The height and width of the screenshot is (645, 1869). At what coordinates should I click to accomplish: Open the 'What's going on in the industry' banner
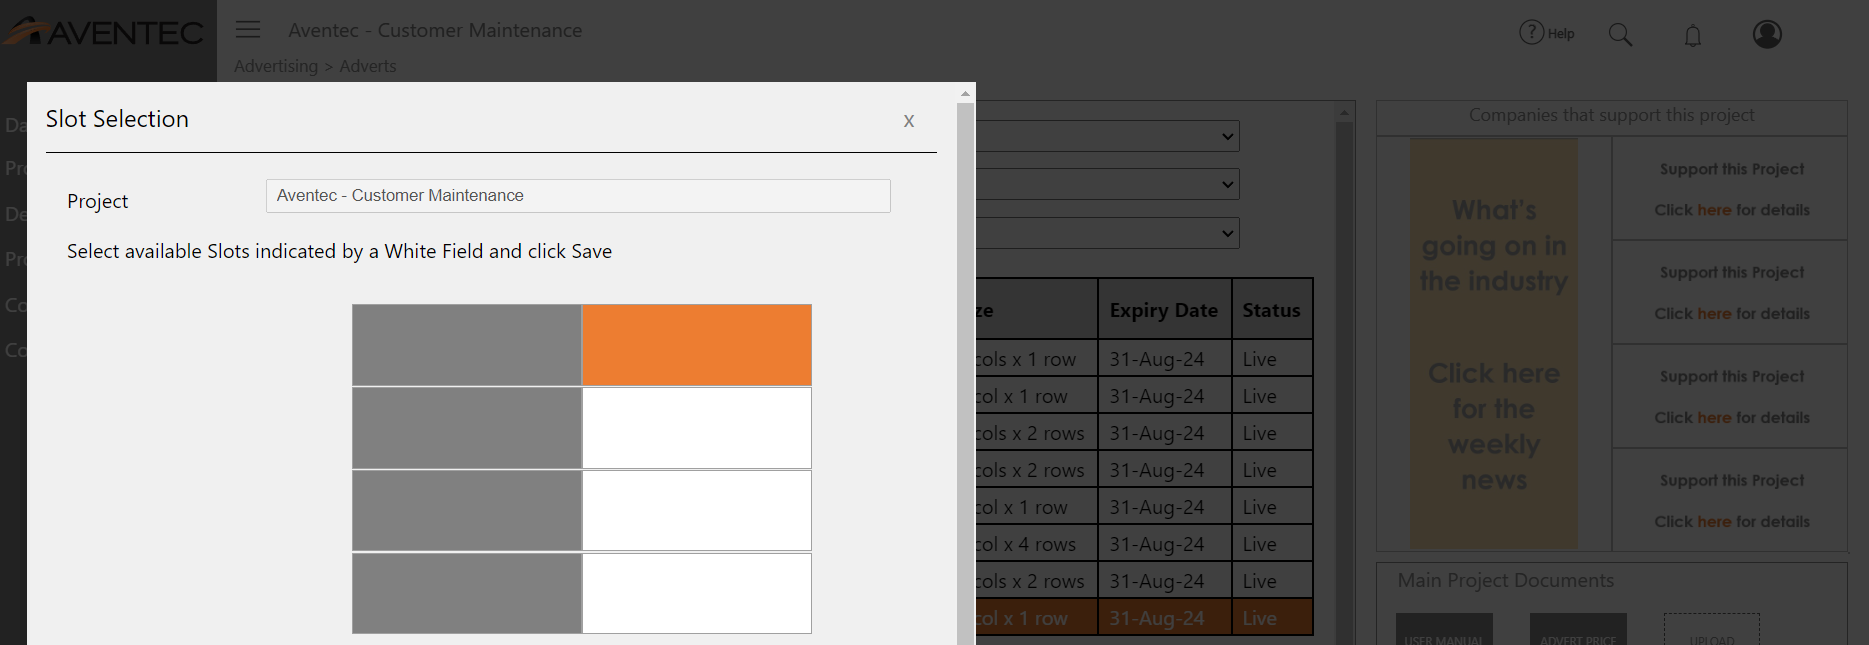pyautogui.click(x=1493, y=343)
